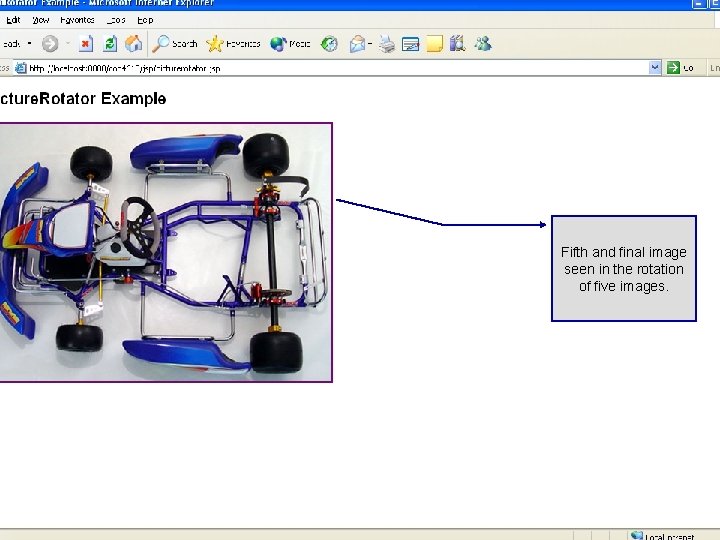Open the Favorites star panel
The height and width of the screenshot is (540, 720).
tap(233, 44)
